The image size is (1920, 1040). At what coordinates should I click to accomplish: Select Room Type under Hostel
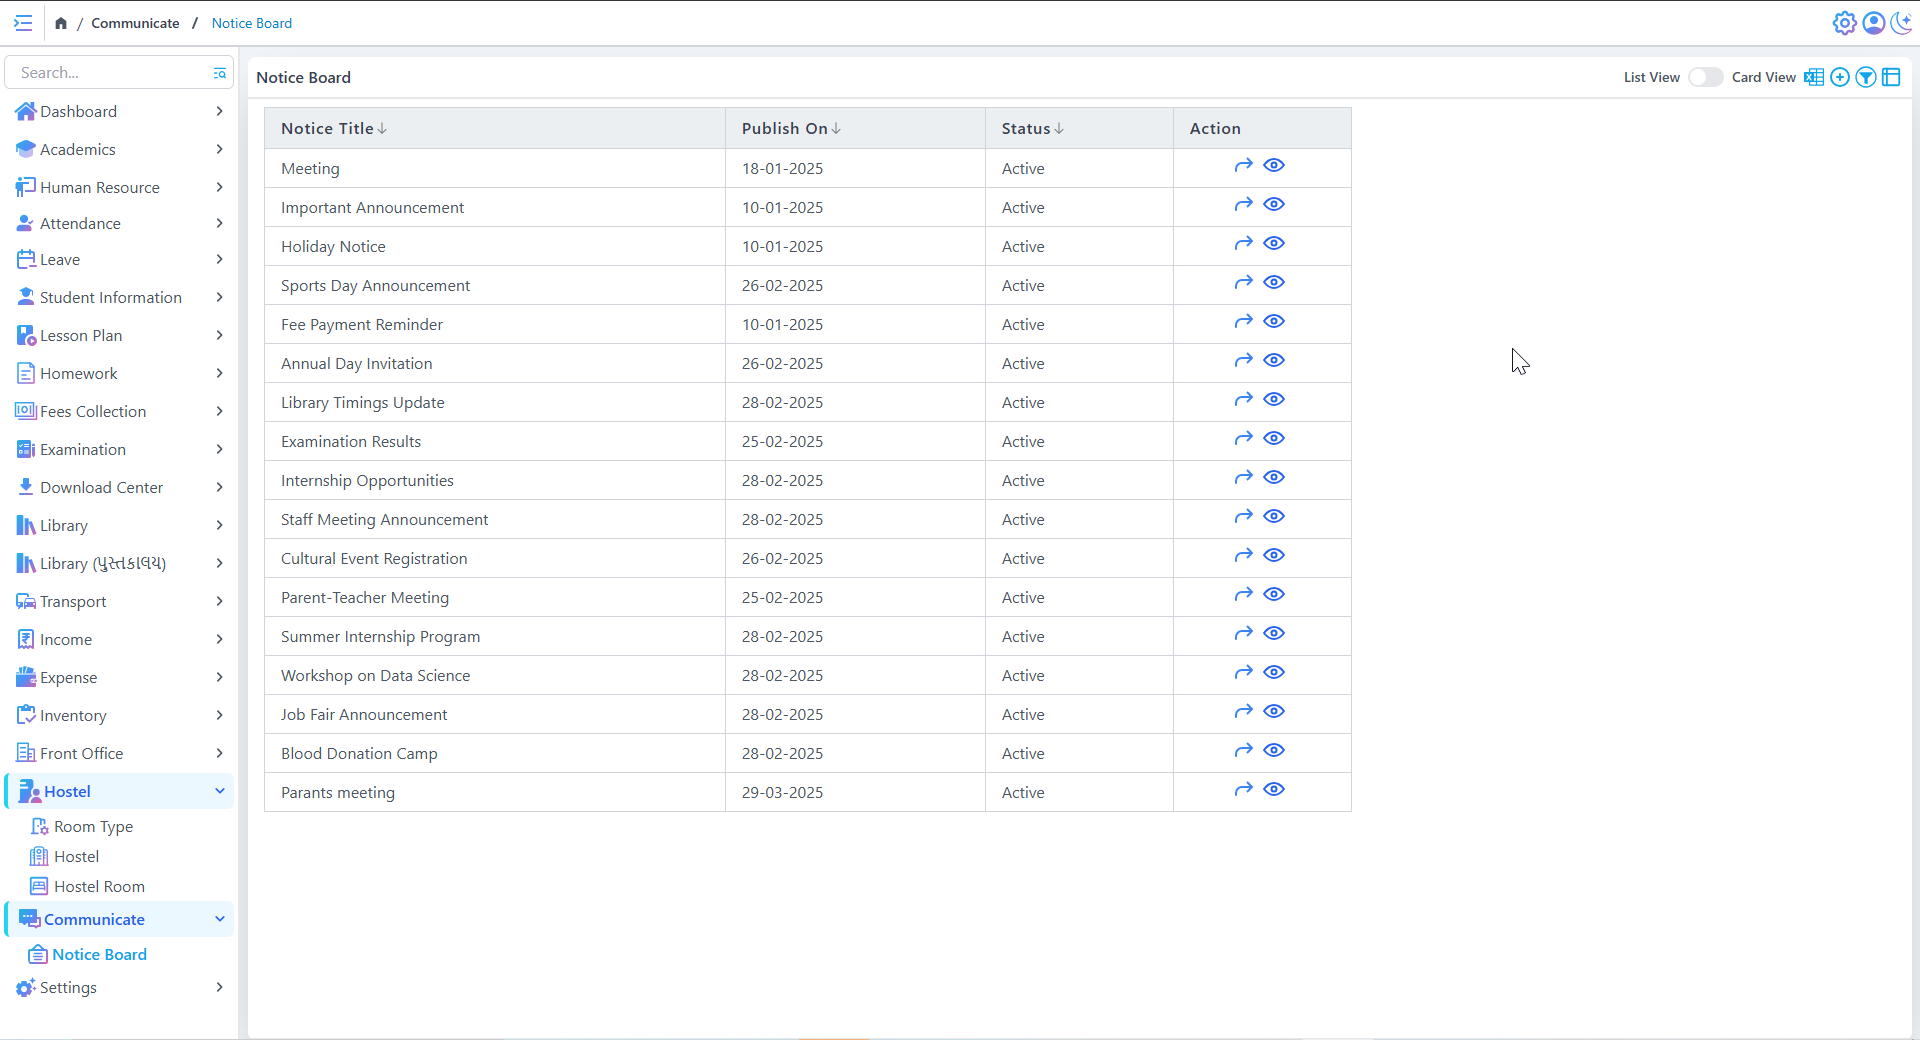93,827
